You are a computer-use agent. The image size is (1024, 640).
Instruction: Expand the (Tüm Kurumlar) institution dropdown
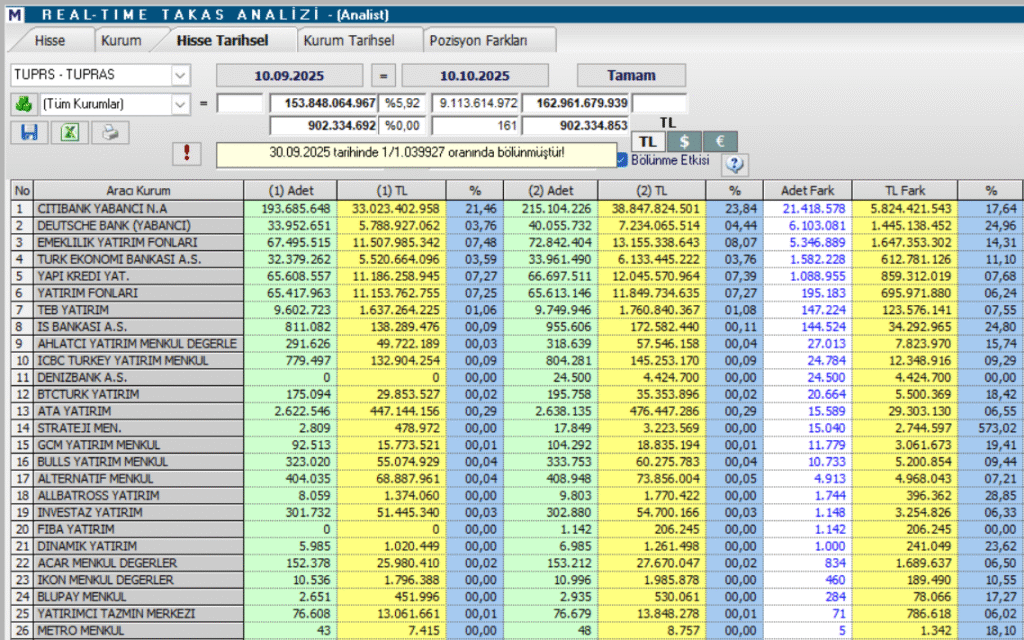pos(180,104)
